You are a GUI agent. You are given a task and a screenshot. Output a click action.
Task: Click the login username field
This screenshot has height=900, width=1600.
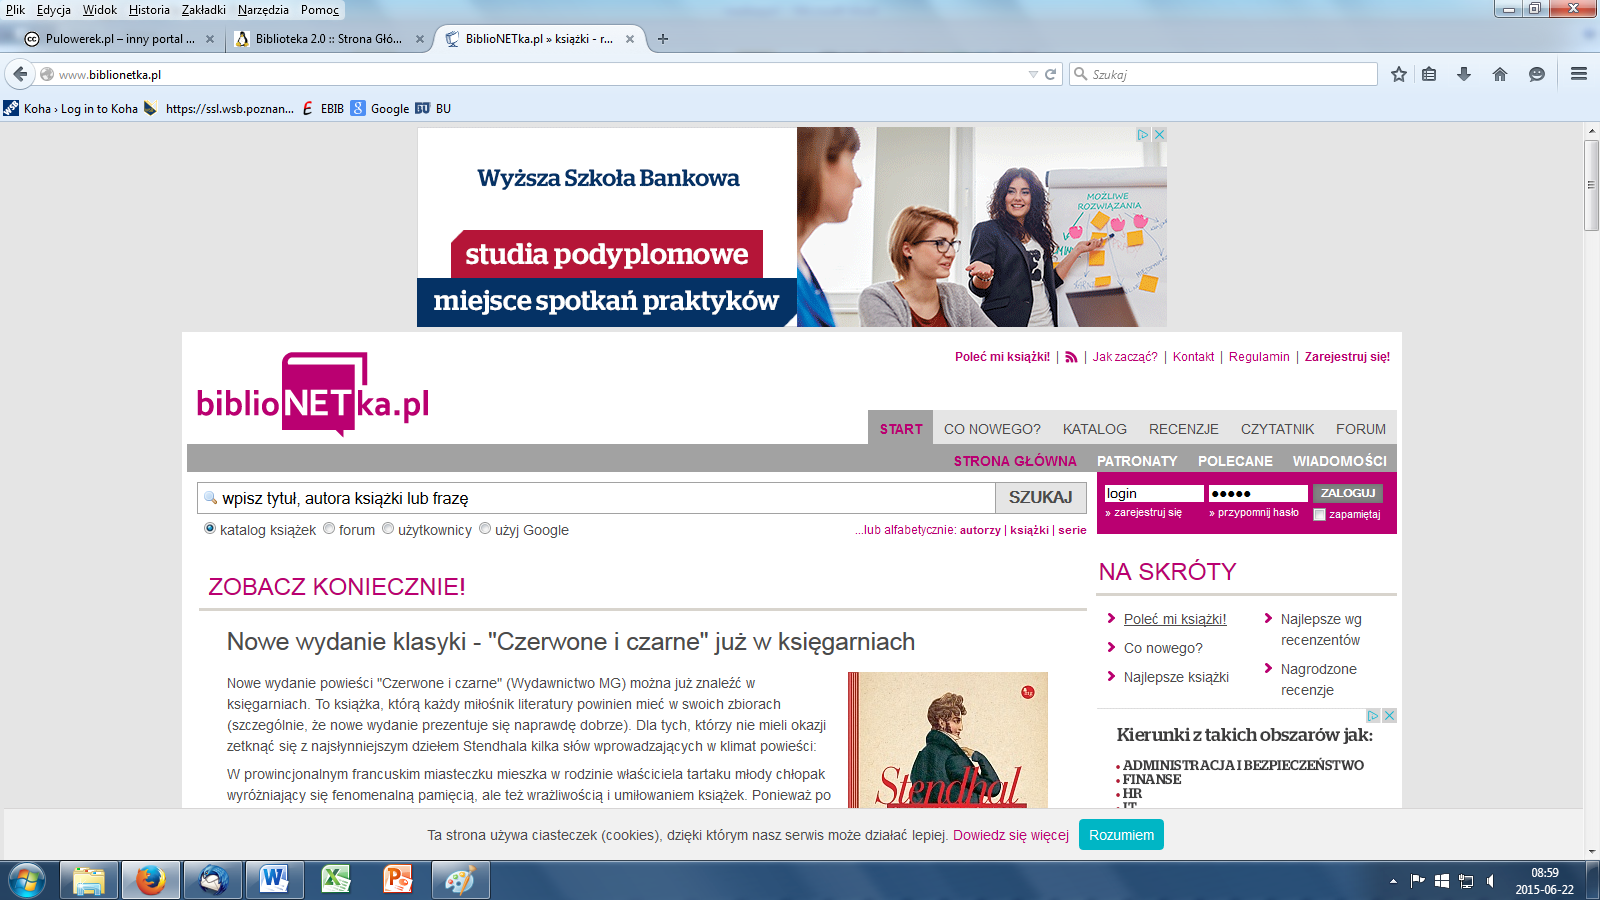[x=1154, y=493]
